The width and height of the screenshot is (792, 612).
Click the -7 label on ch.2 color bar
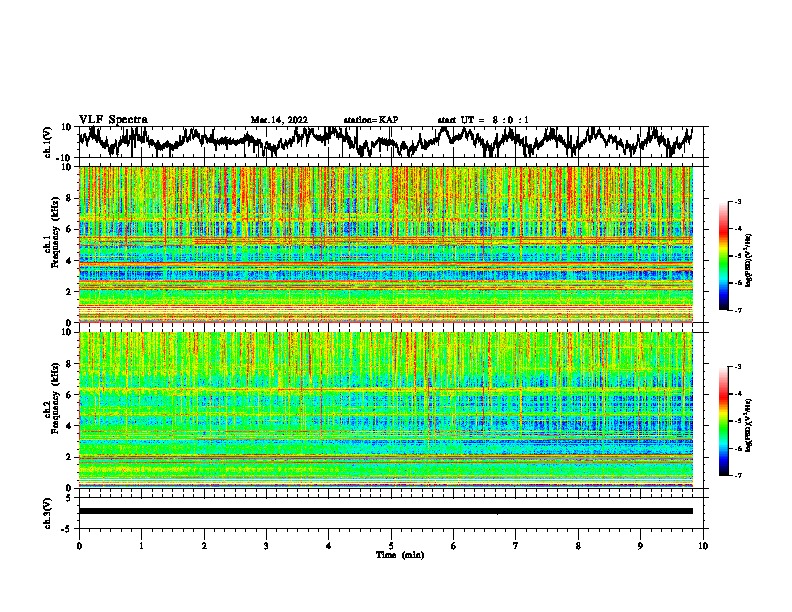coord(737,475)
